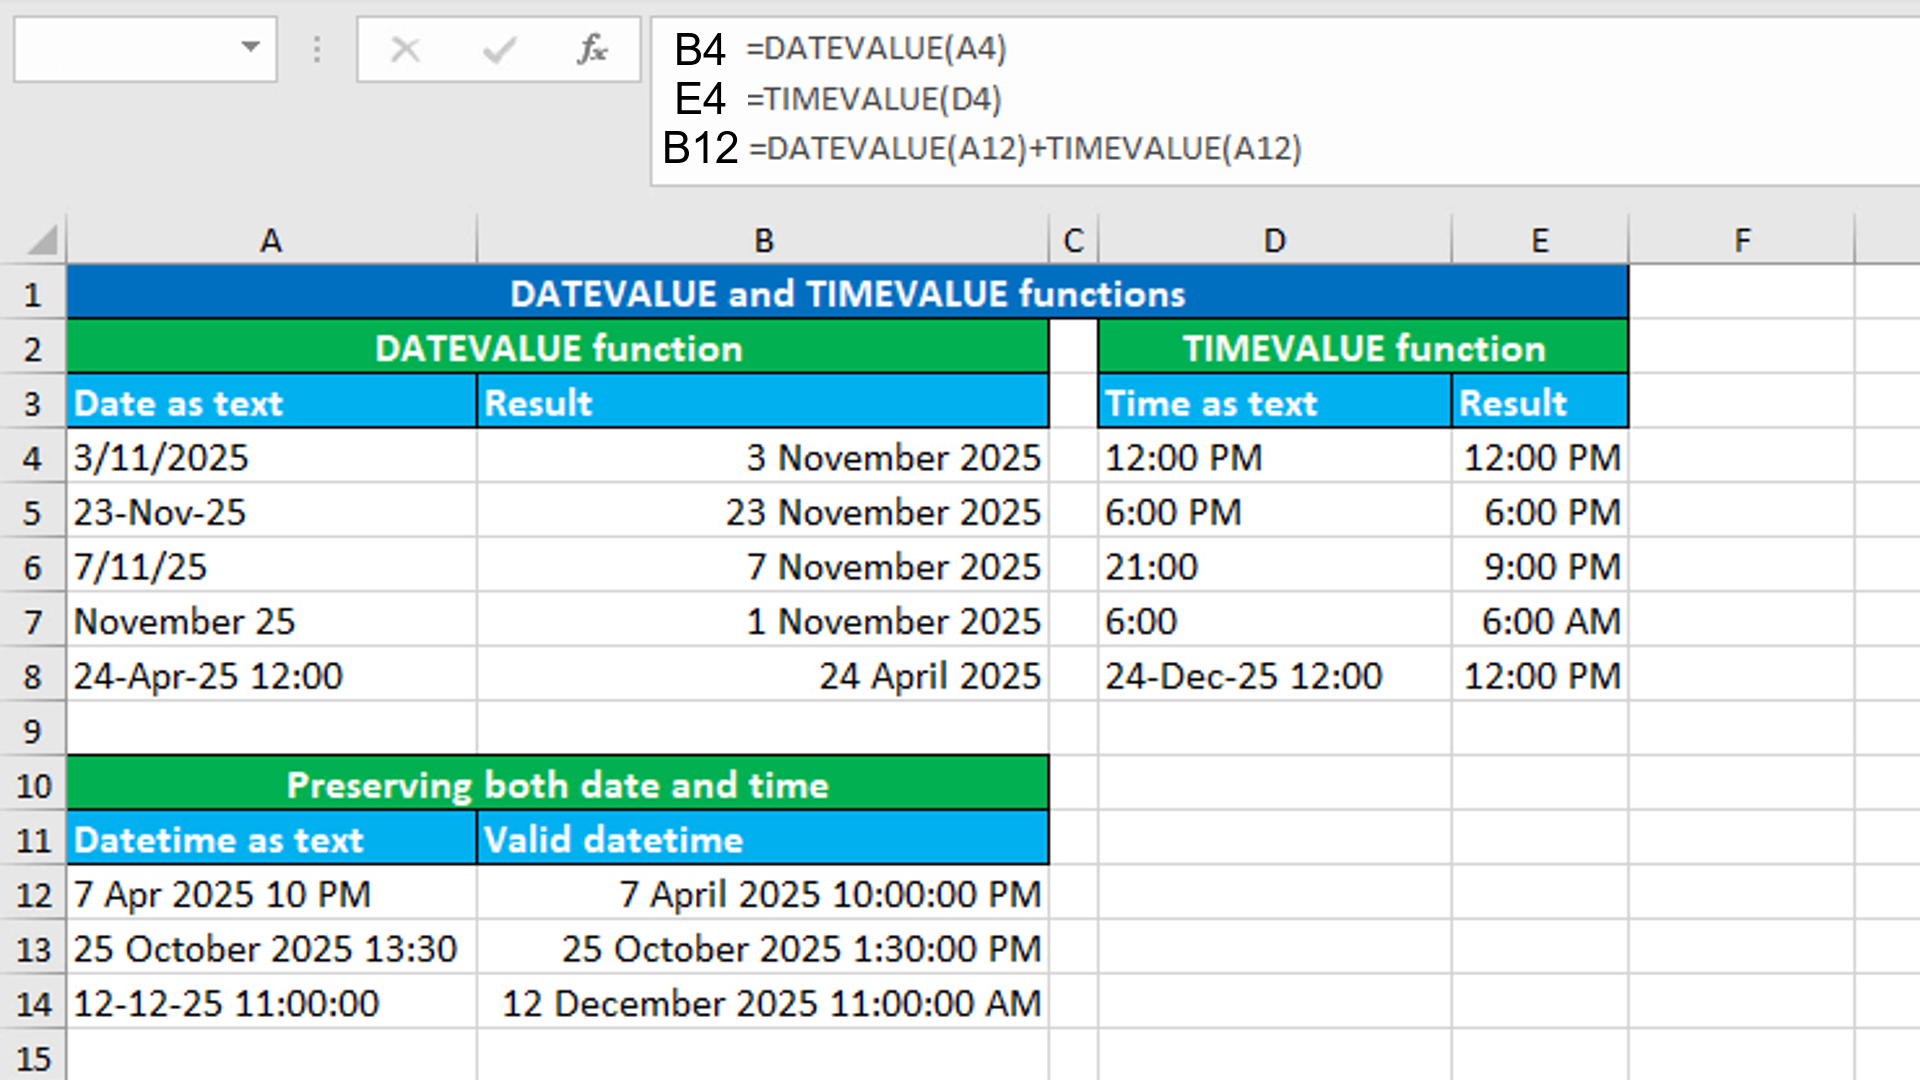This screenshot has width=1920, height=1080.
Task: Select column C header
Action: (x=1073, y=240)
